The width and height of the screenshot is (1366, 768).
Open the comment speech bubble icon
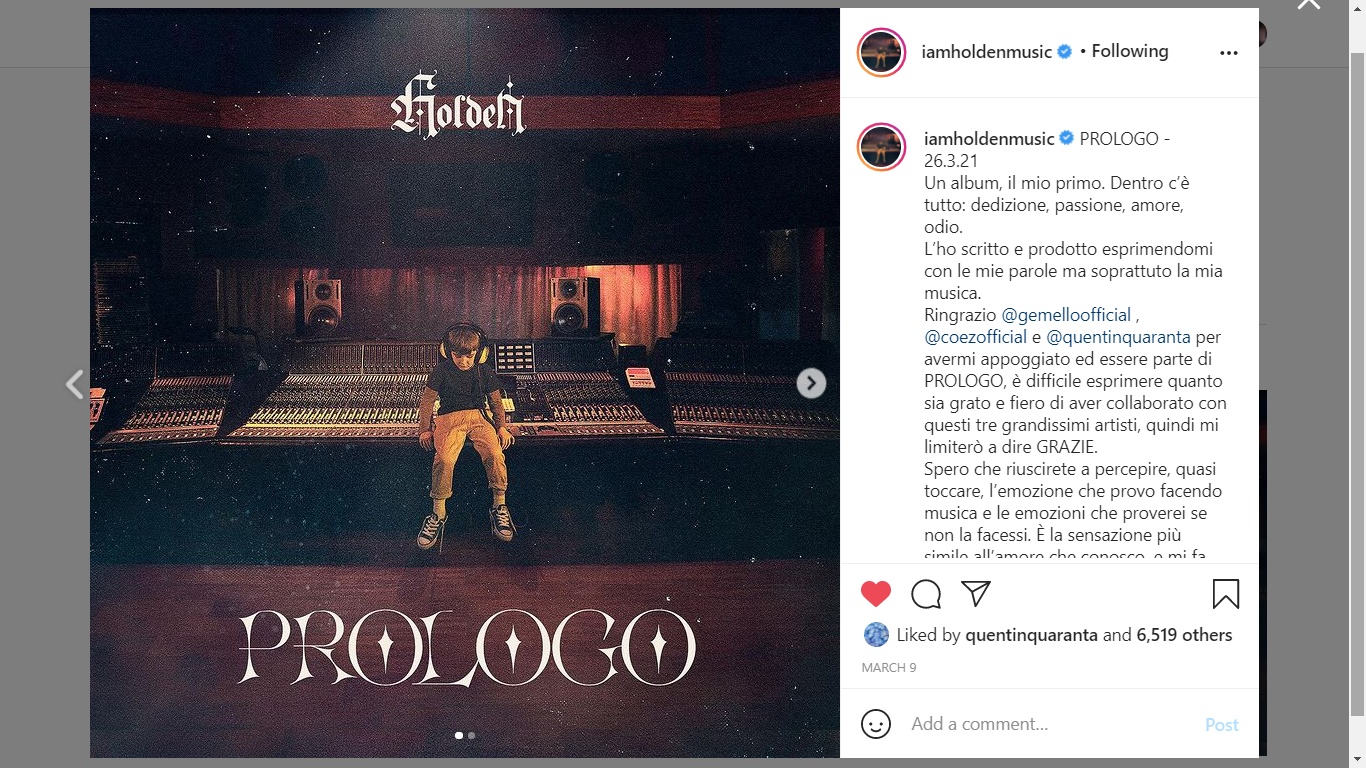pyautogui.click(x=926, y=594)
